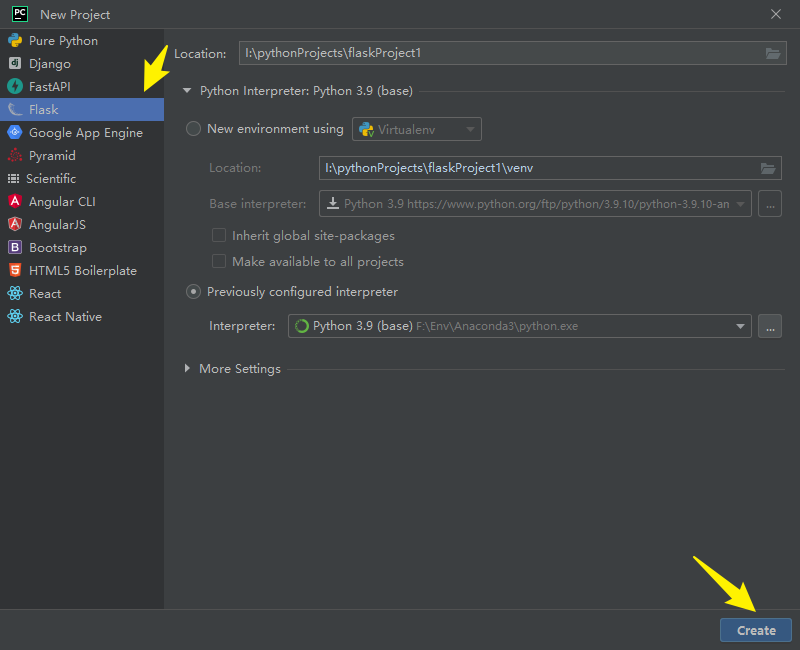Image resolution: width=800 pixels, height=650 pixels.
Task: Select FastAPI project type
Action: tap(82, 86)
